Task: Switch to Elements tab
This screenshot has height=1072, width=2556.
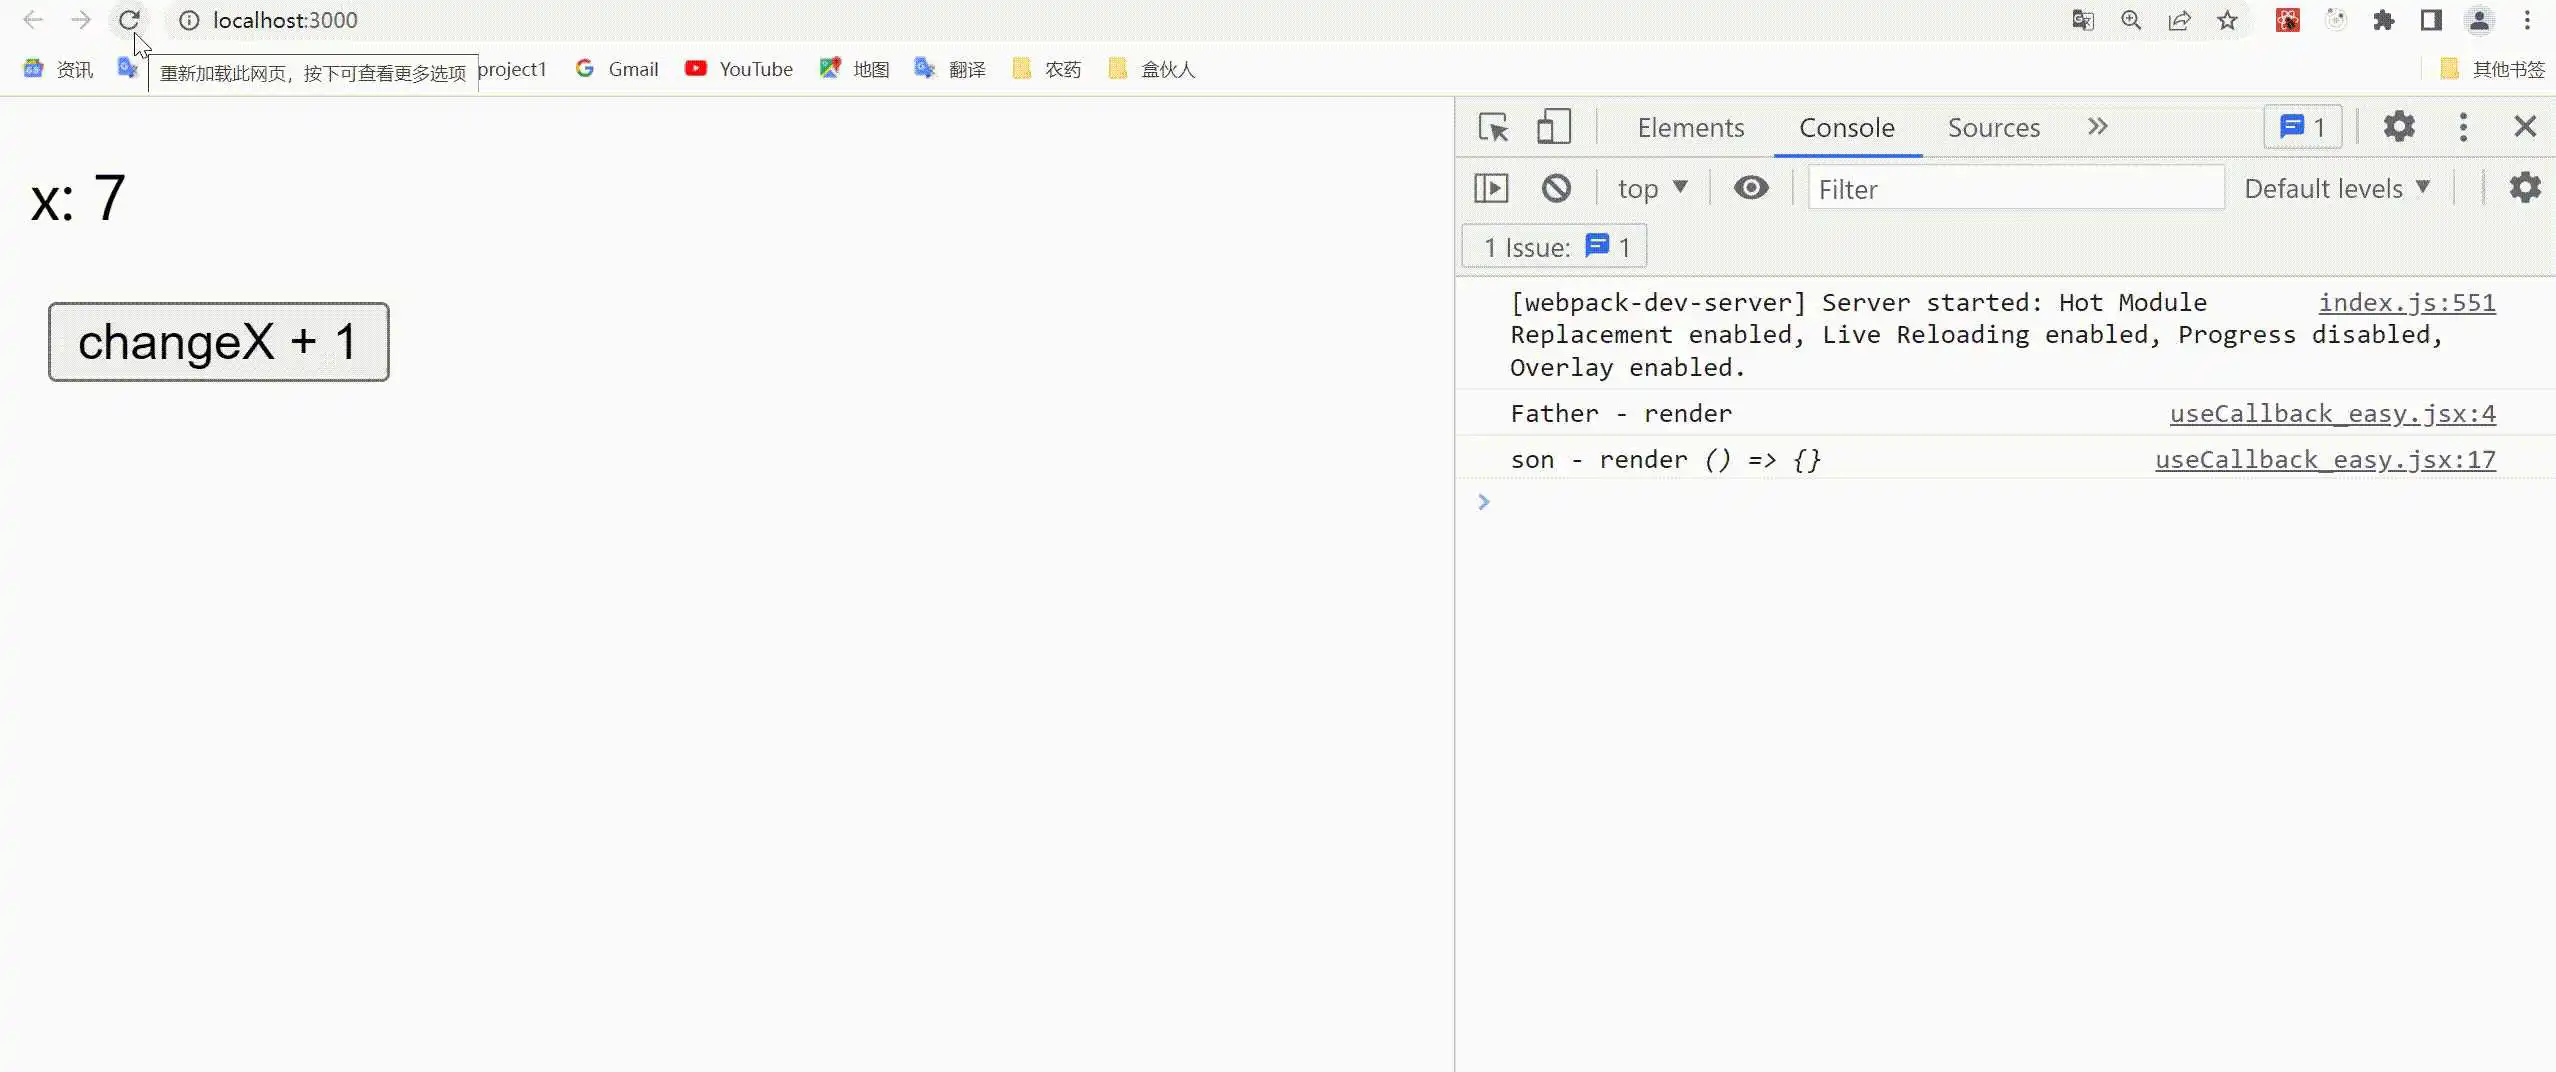Action: click(x=1690, y=128)
